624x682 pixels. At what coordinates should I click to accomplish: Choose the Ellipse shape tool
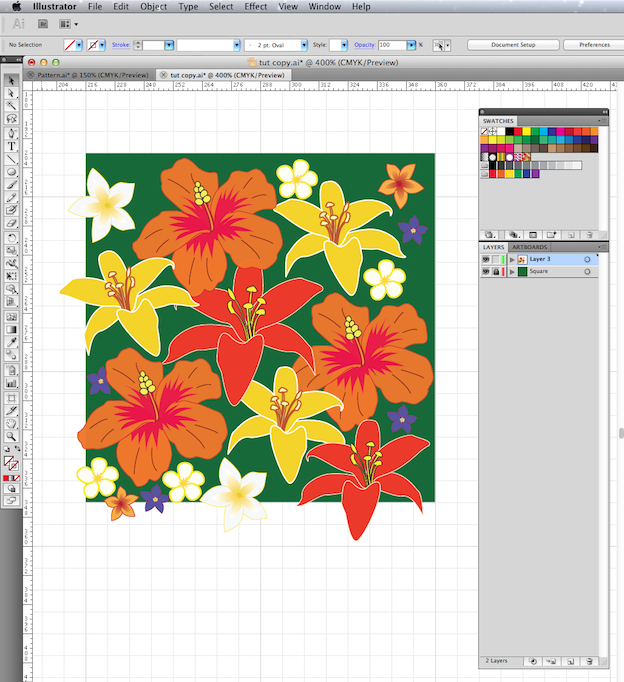[11, 172]
